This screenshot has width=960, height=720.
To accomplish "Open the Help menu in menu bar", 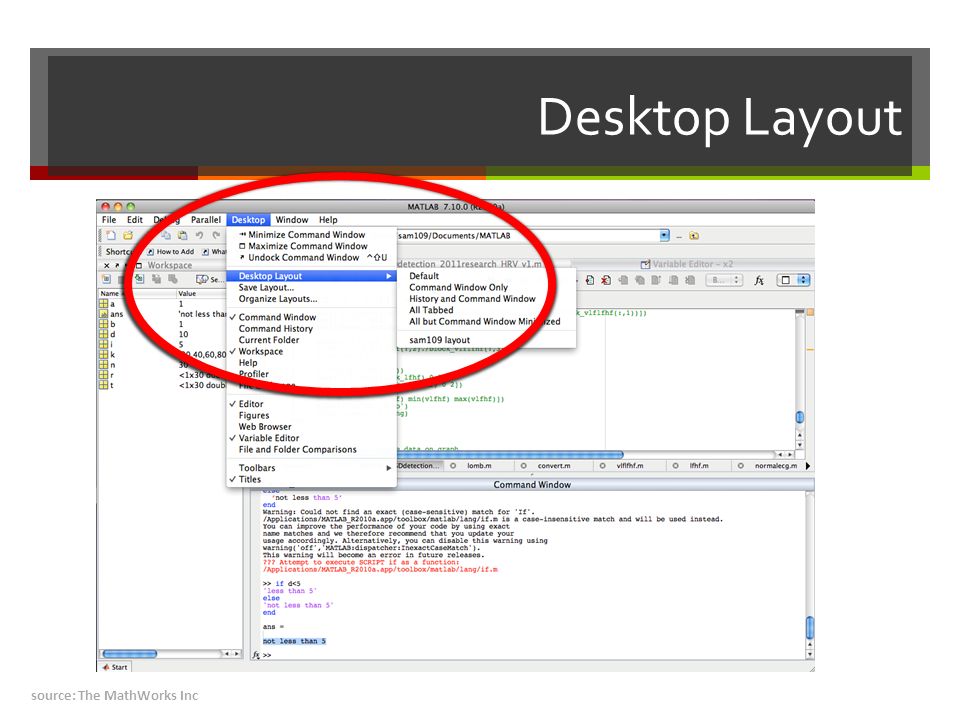I will (328, 220).
